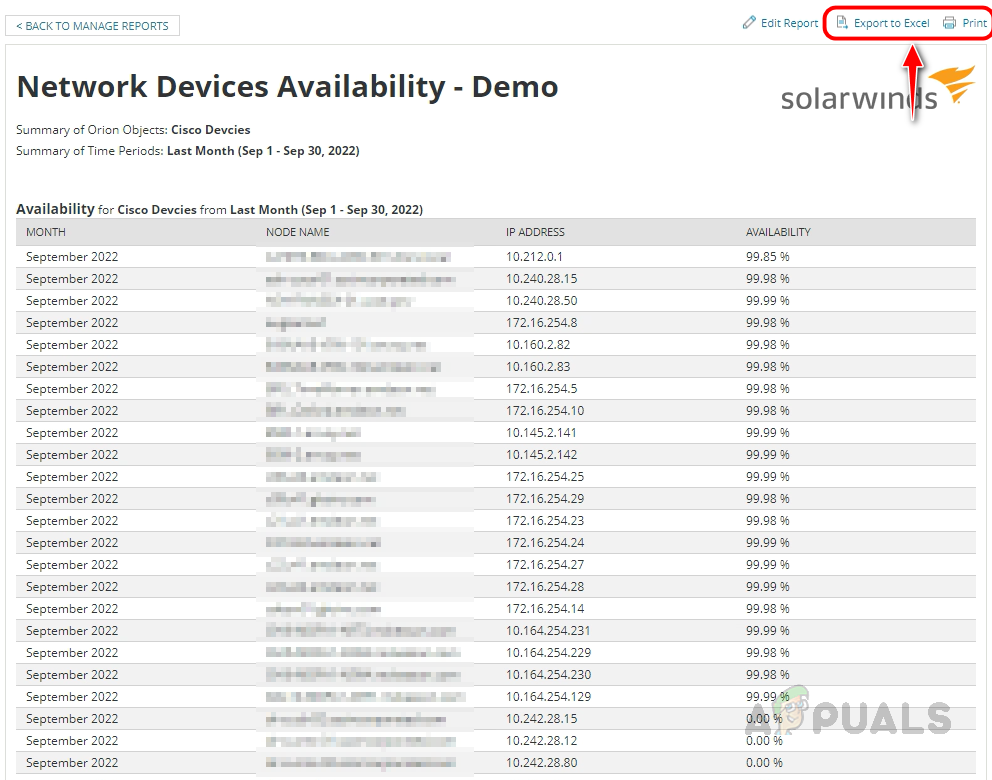Image resolution: width=992 pixels, height=780 pixels.
Task: Click the Print printer icon
Action: (x=949, y=23)
